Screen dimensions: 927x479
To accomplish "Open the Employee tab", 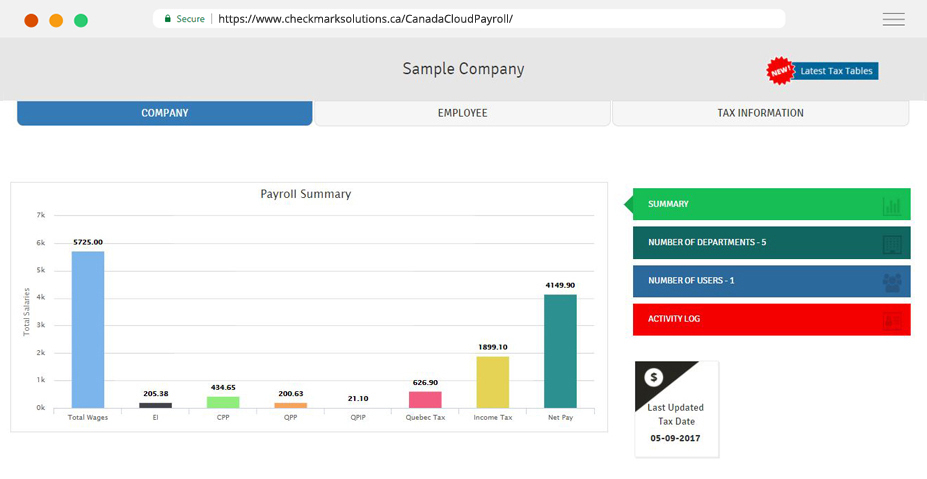I will [462, 113].
